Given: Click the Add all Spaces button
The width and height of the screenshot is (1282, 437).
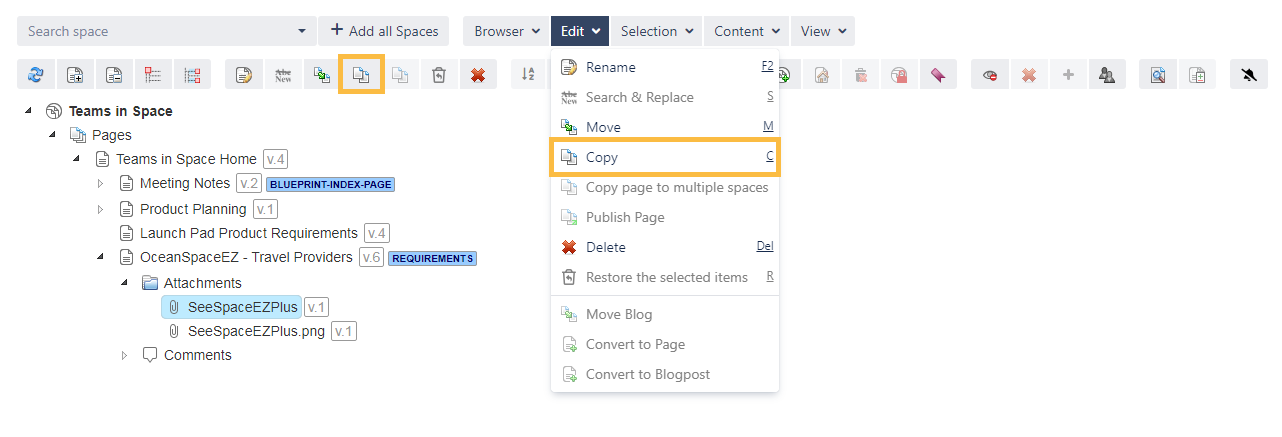Looking at the screenshot, I should coord(384,31).
